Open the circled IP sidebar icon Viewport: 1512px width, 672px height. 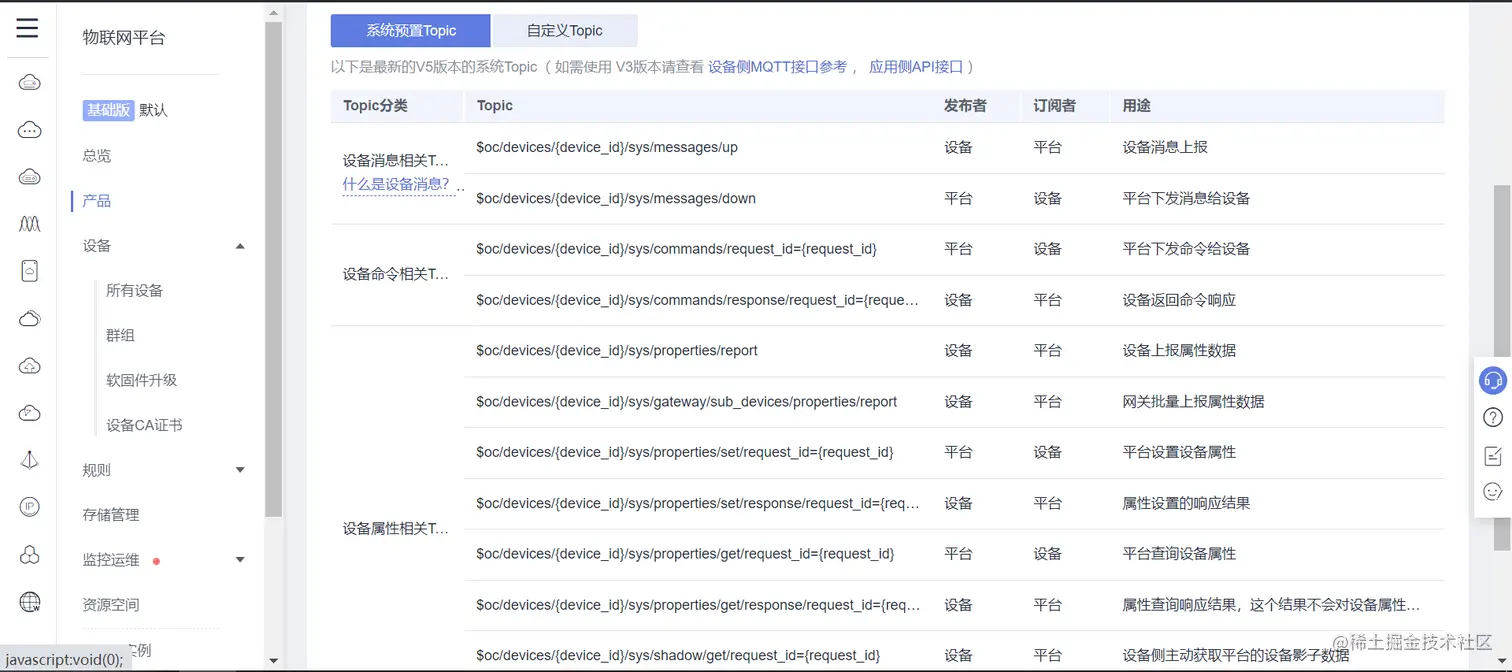click(x=30, y=507)
